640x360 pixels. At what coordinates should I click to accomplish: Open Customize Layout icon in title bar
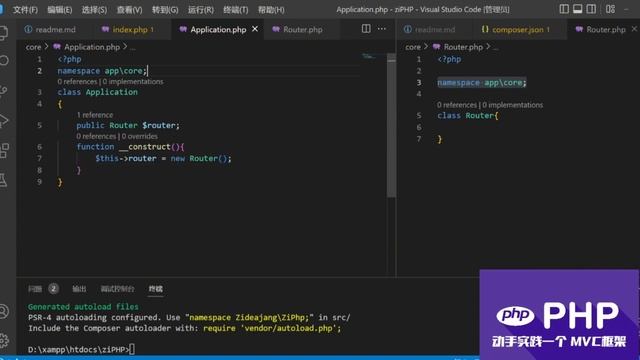pos(611,9)
